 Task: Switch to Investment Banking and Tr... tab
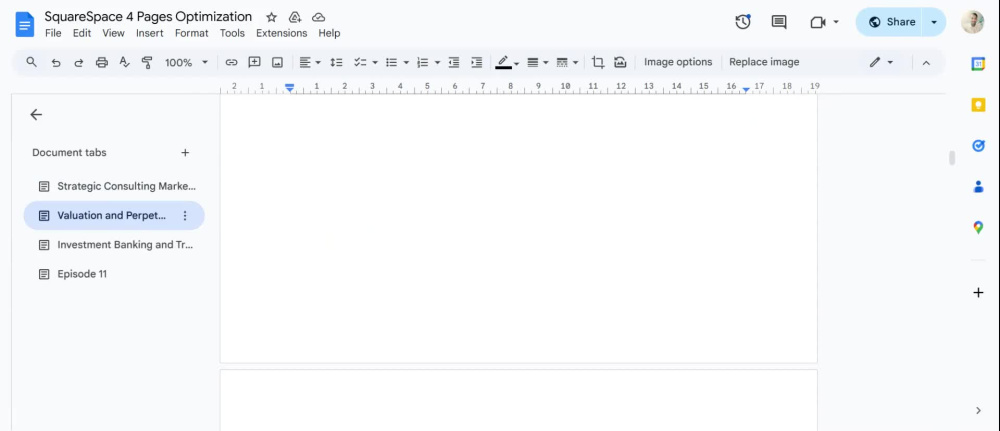114,245
